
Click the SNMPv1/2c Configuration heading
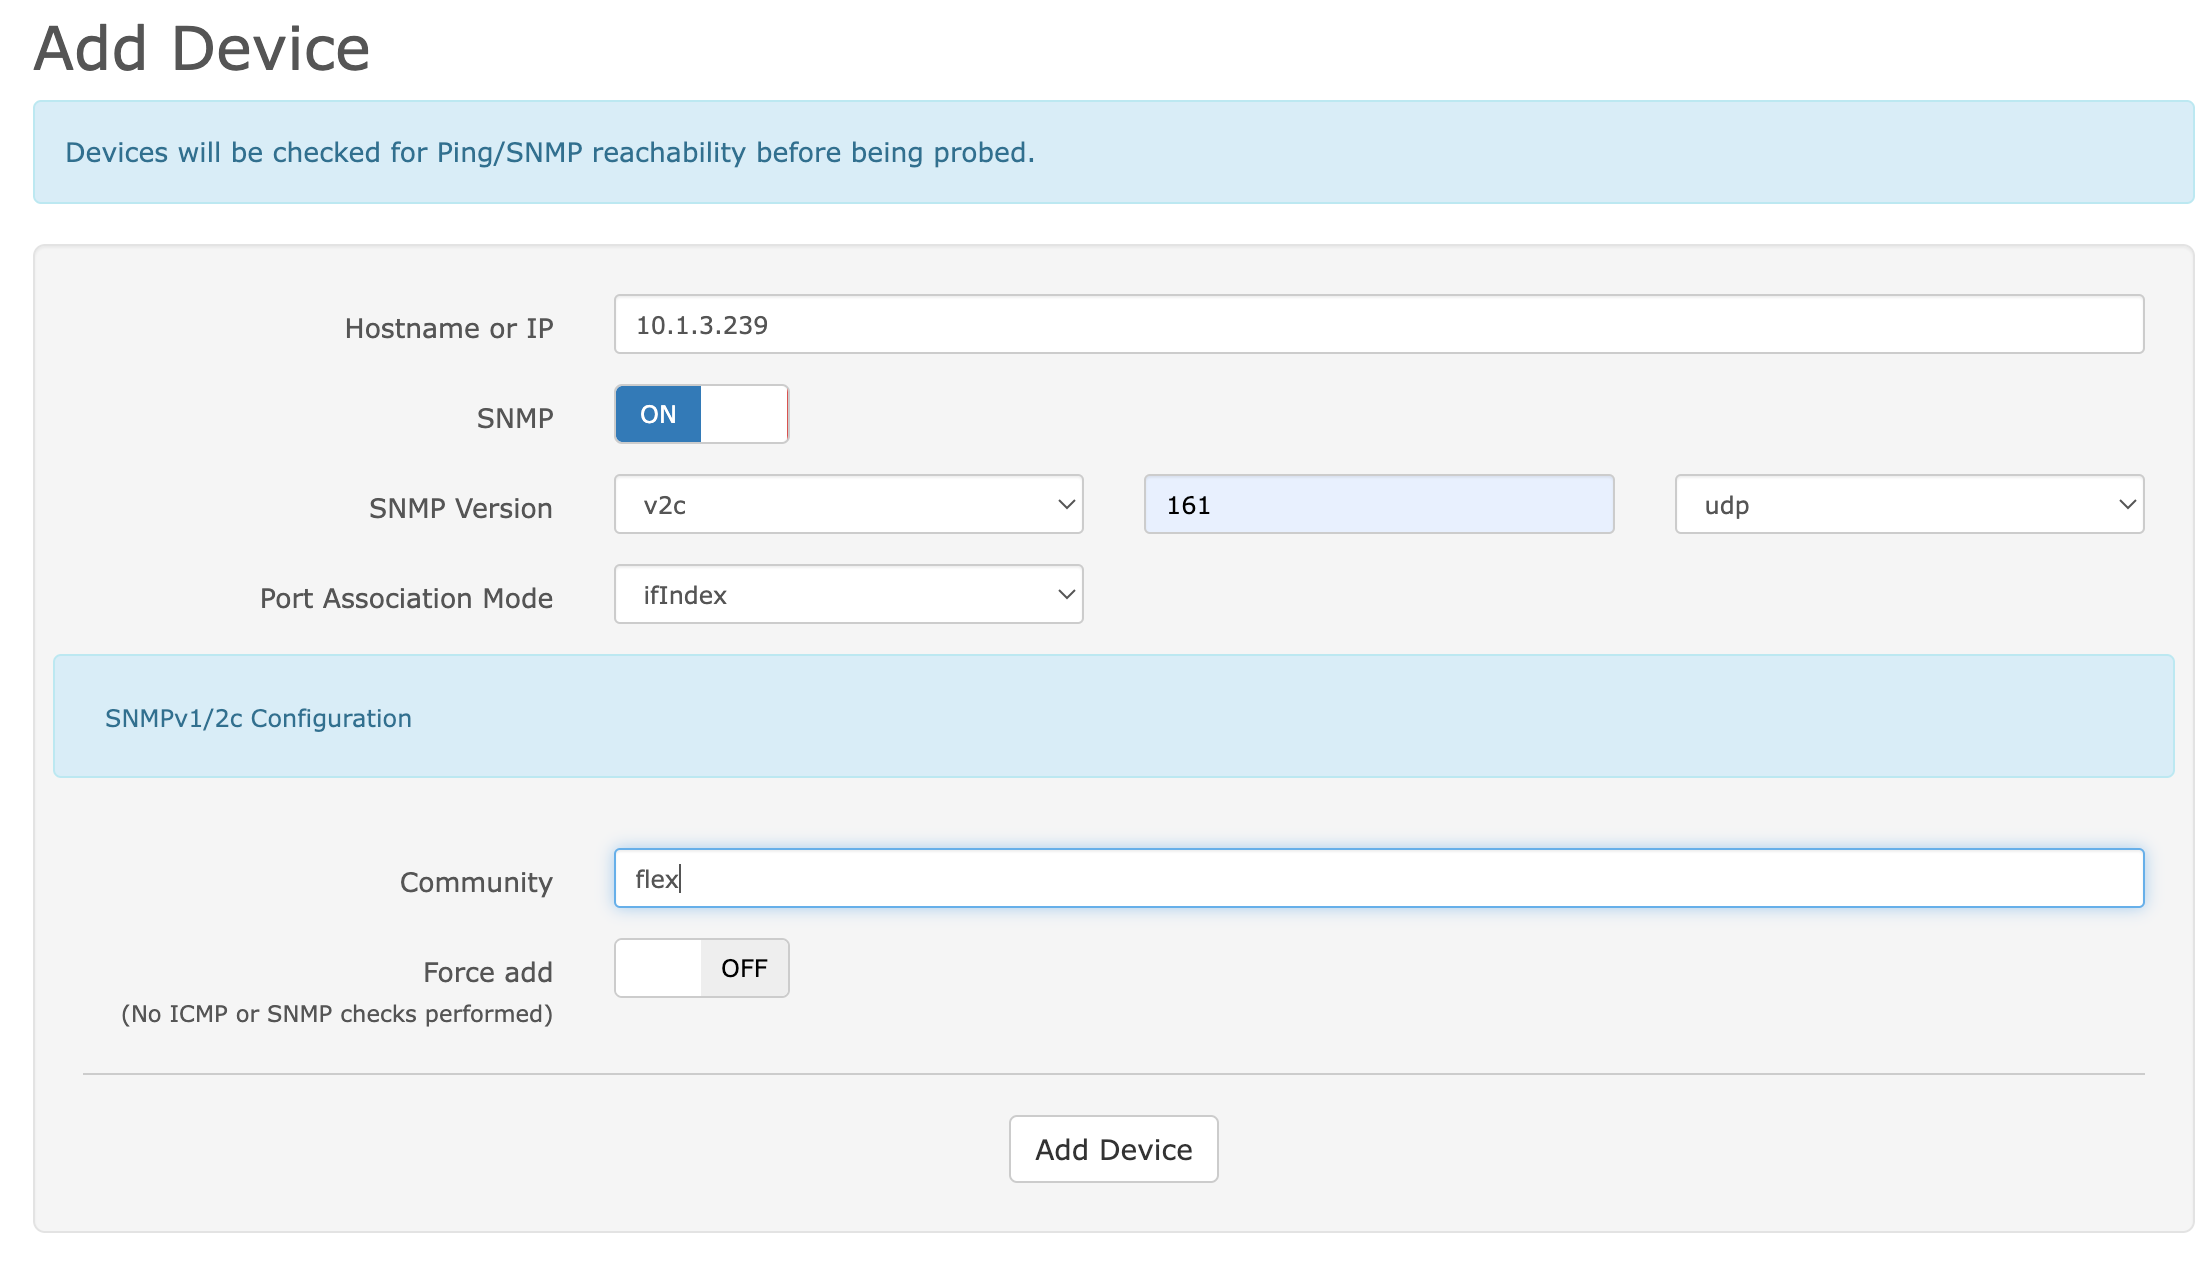pyautogui.click(x=258, y=718)
